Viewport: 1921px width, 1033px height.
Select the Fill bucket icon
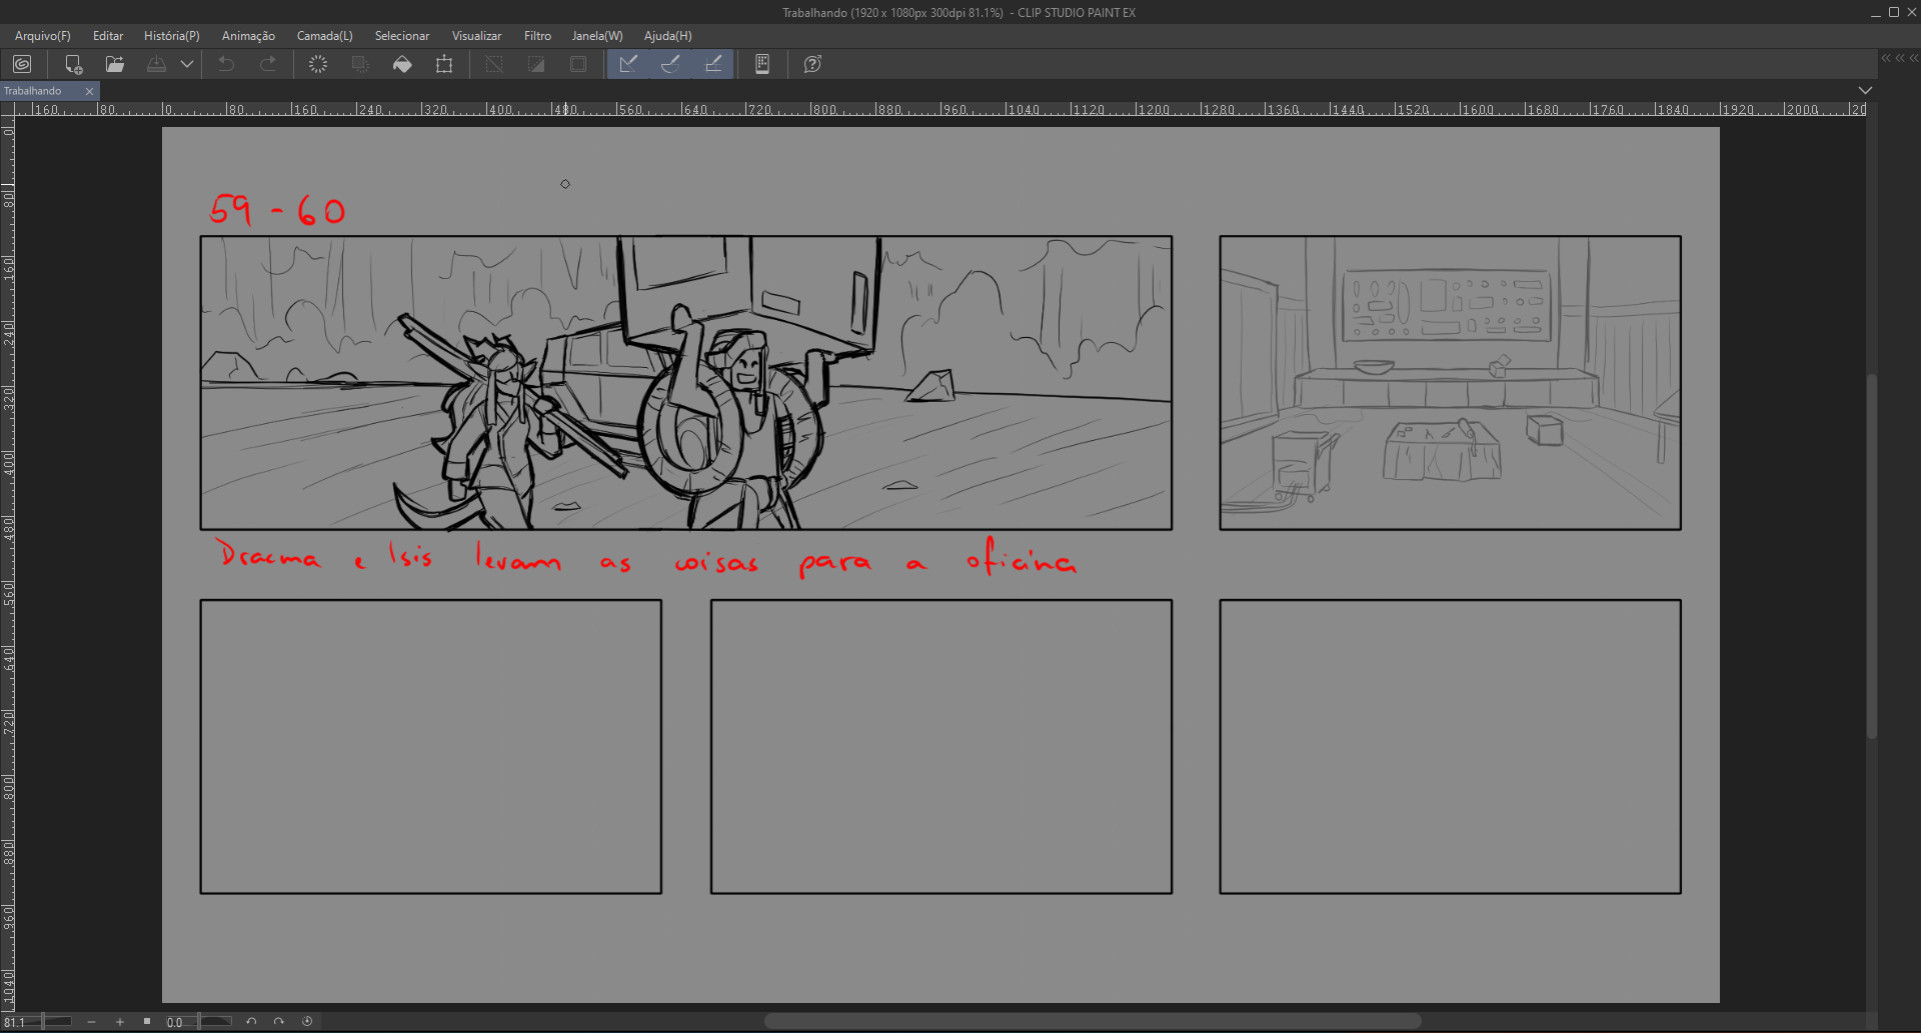(x=402, y=64)
